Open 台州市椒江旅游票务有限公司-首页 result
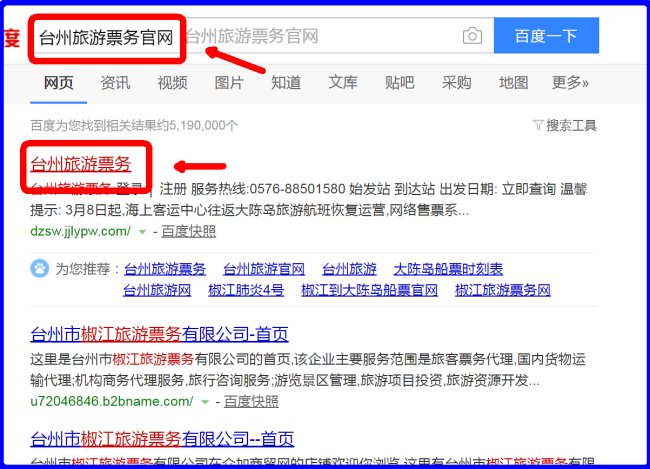650x469 pixels. (x=160, y=334)
